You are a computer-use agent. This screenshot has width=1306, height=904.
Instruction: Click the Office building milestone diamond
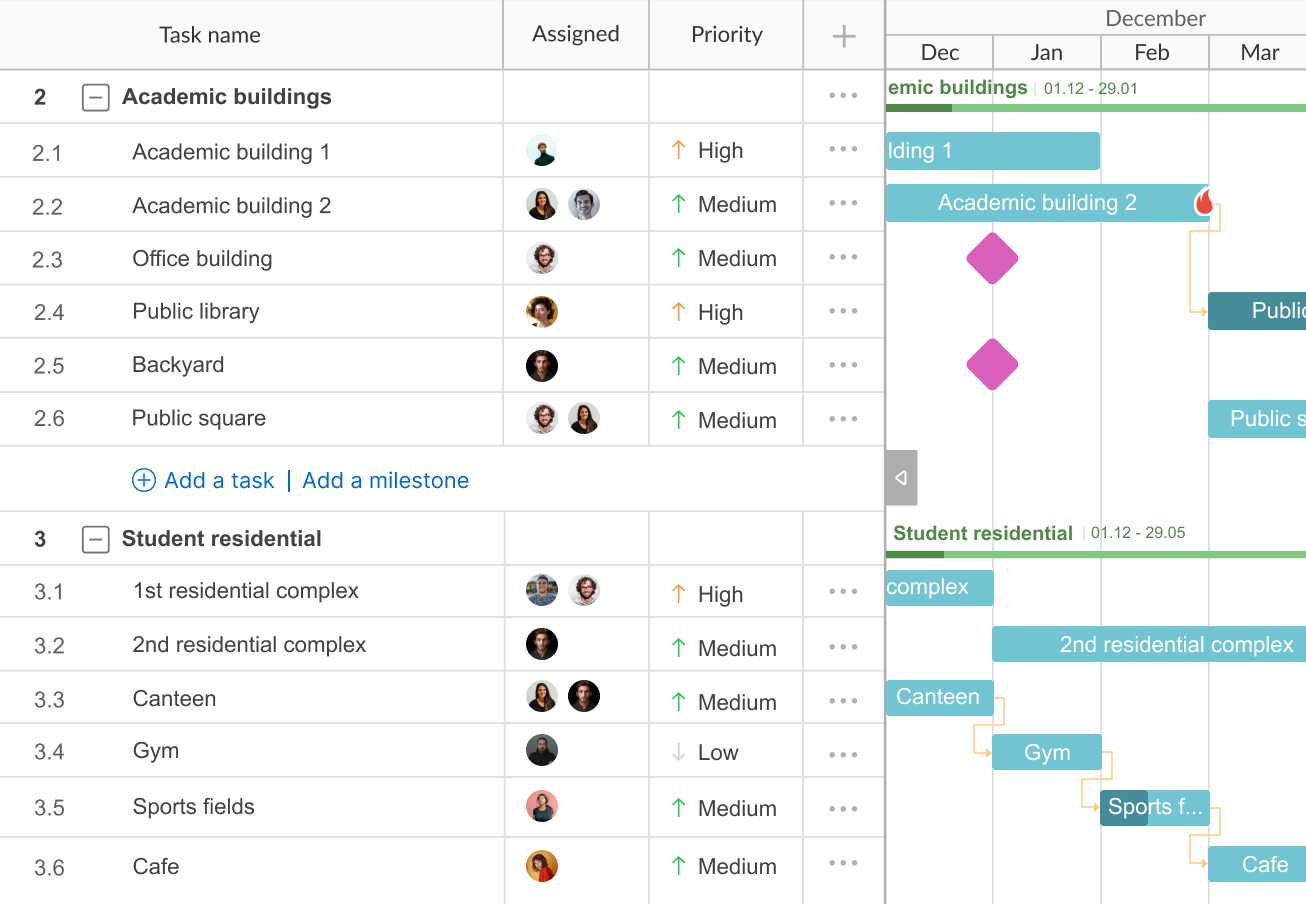992,258
